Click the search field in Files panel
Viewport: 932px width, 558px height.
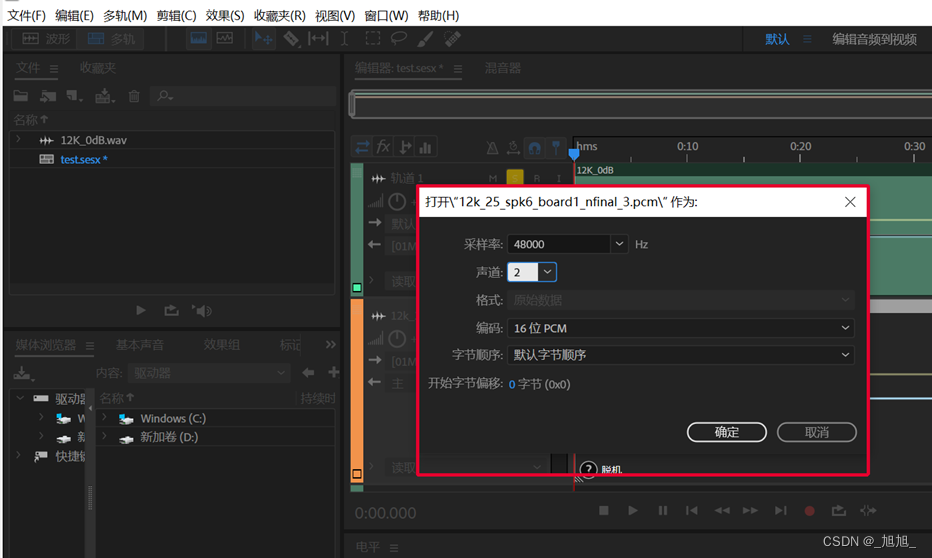coord(244,96)
